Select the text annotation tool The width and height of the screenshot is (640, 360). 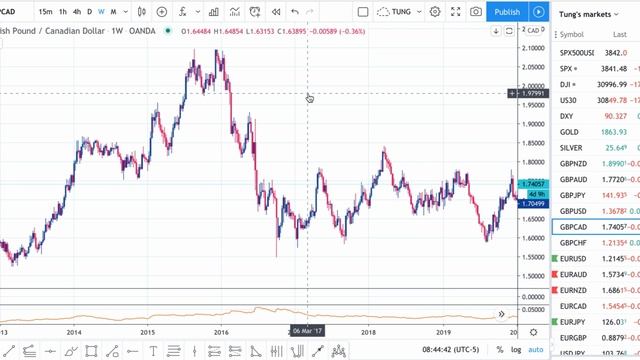pos(153,351)
